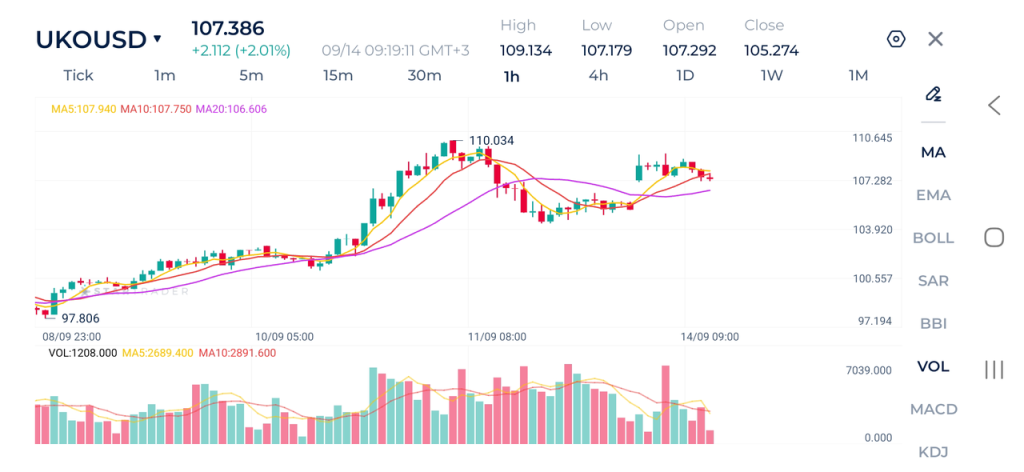The height and width of the screenshot is (472, 1024).
Task: Tap the back chevron arrow
Action: pyautogui.click(x=994, y=105)
